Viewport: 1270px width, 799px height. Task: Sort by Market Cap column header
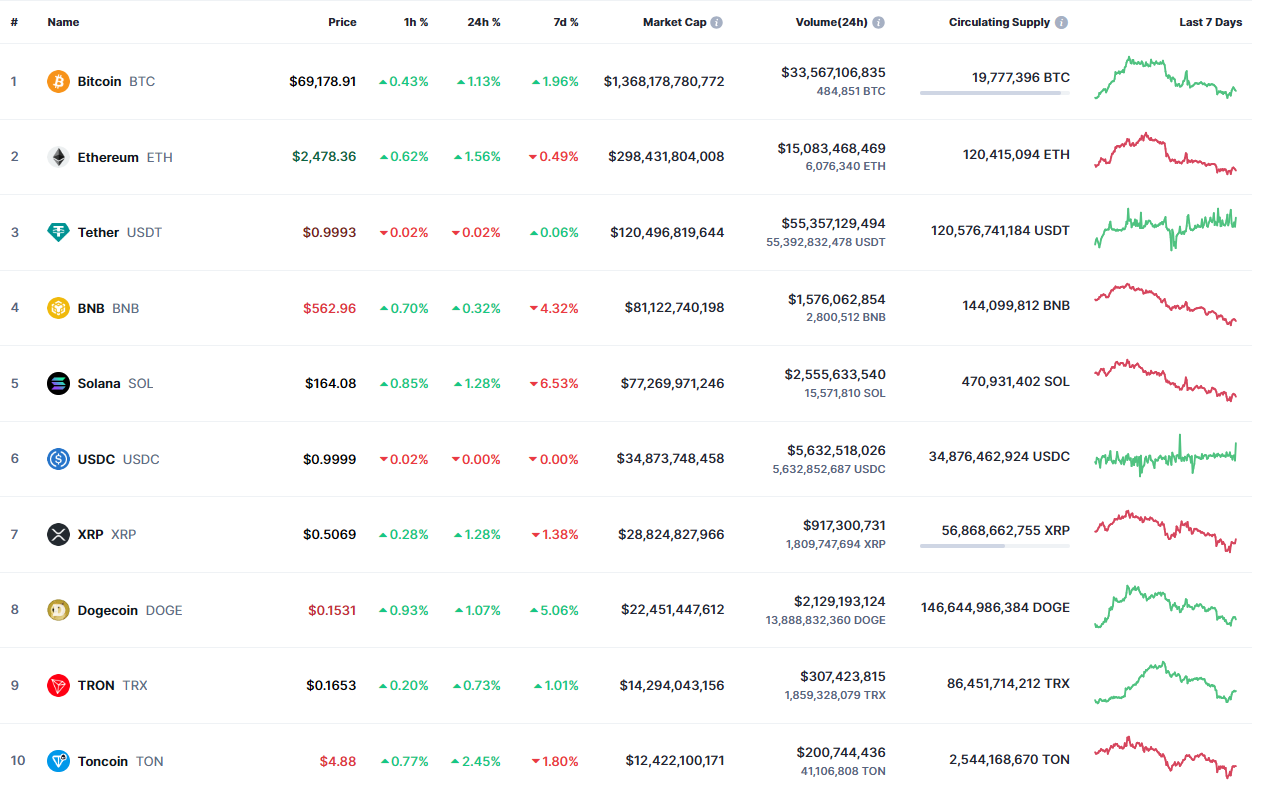click(x=674, y=22)
